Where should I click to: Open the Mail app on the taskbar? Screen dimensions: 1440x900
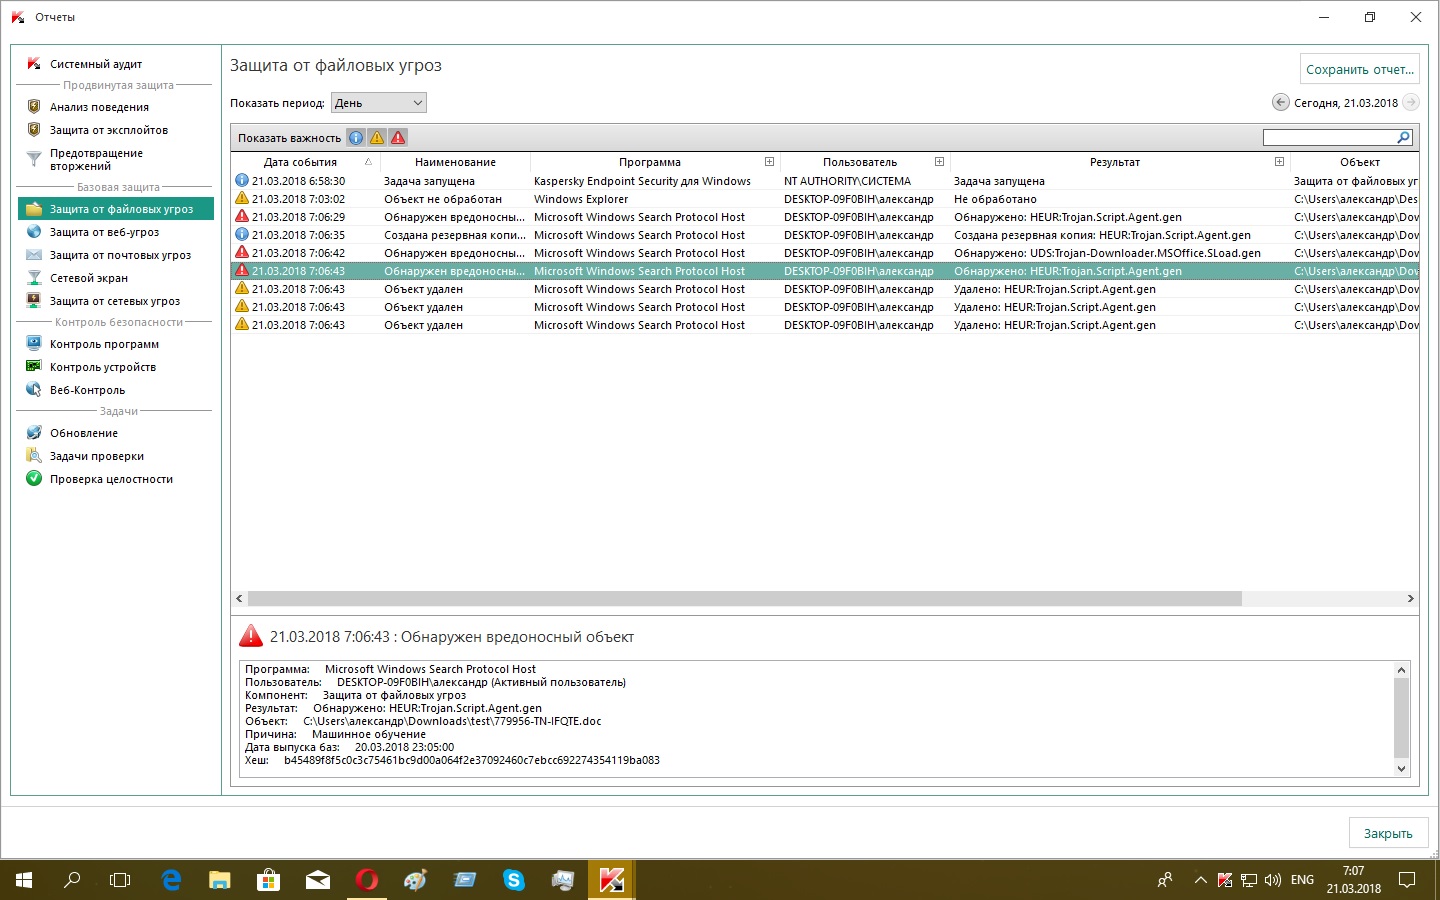[318, 880]
